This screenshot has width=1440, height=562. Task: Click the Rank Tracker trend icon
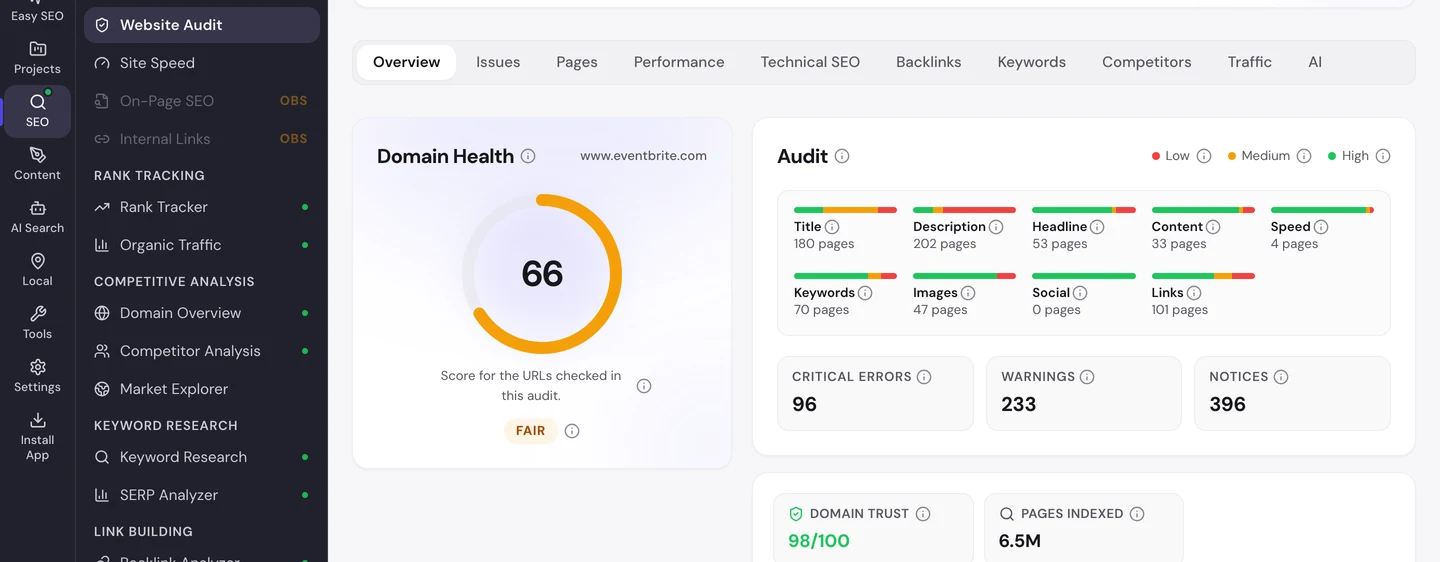click(102, 207)
